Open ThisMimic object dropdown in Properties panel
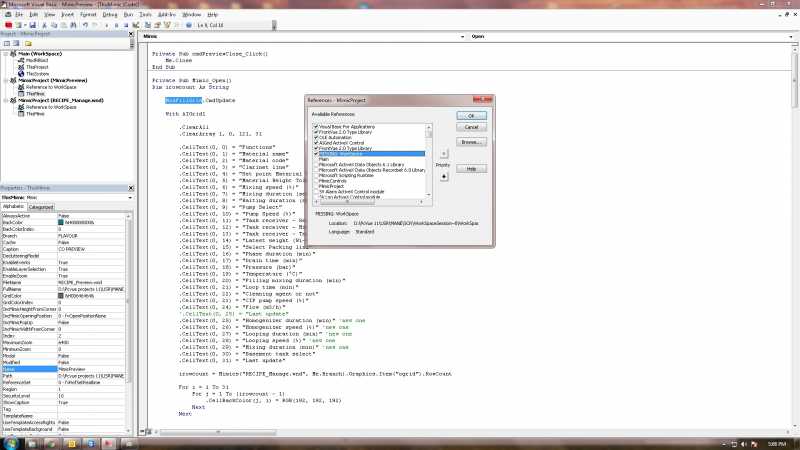 pos(130,197)
